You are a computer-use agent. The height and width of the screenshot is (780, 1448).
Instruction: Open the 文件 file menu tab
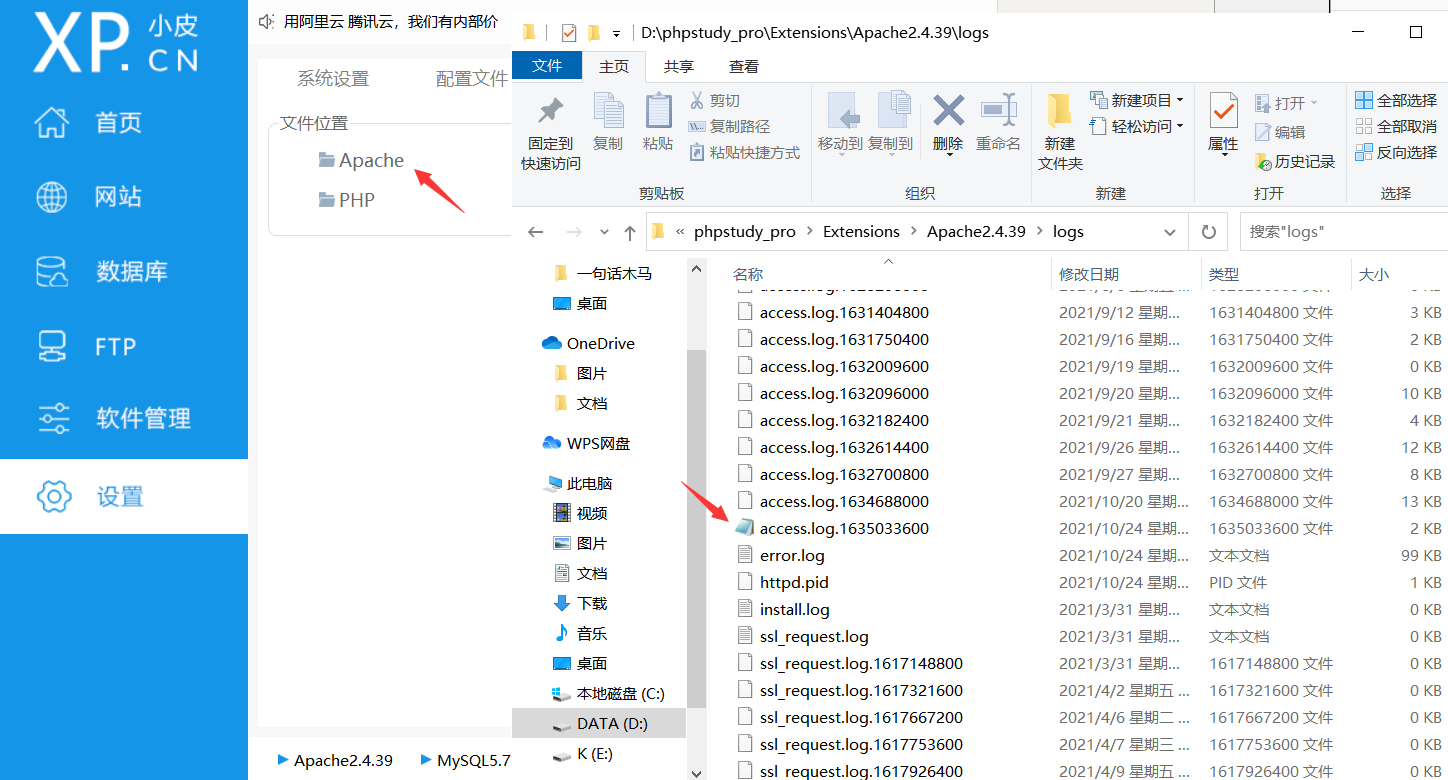tap(547, 65)
